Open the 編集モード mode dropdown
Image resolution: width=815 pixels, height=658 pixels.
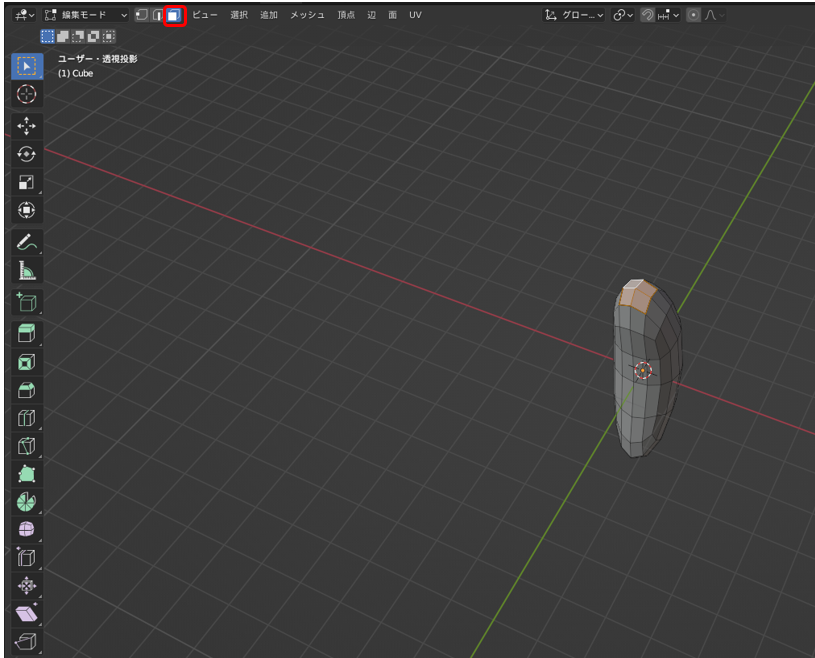tap(86, 15)
